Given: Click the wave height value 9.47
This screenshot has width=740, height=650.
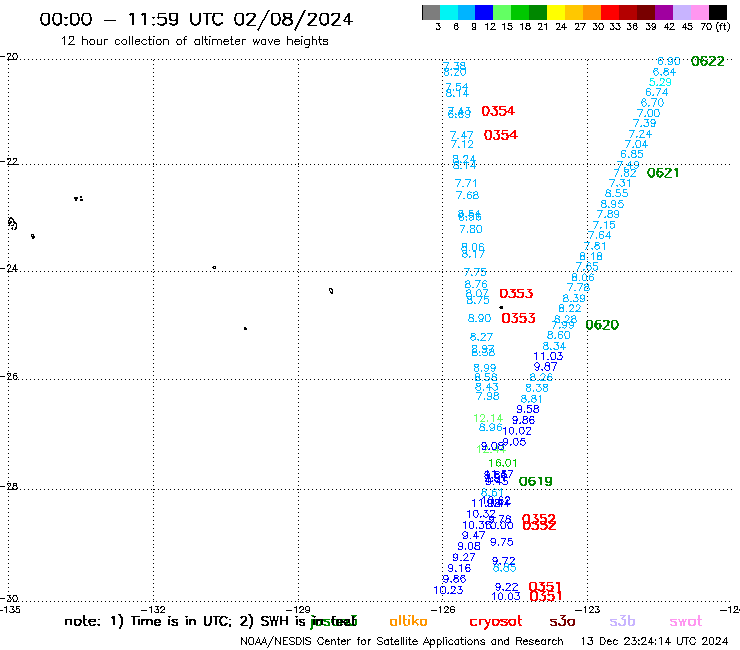Looking at the screenshot, I should click(x=473, y=535).
